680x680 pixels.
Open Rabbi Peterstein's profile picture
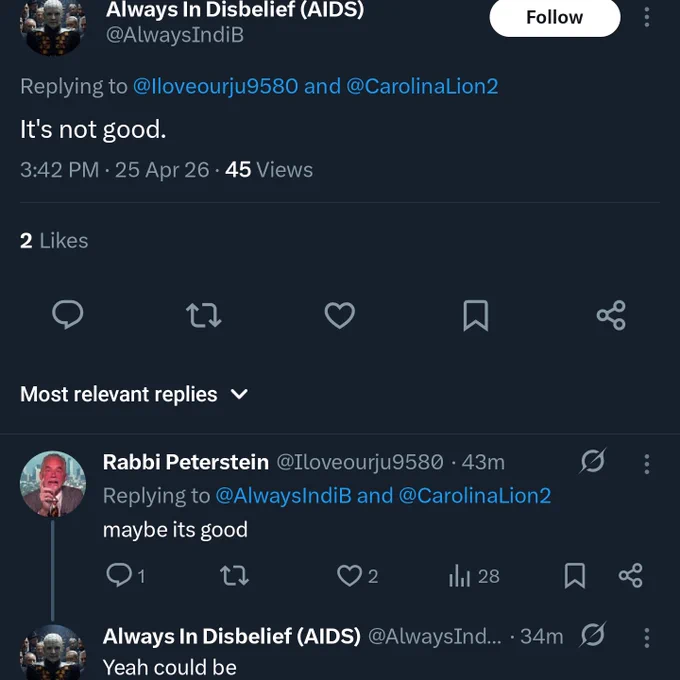coord(53,484)
